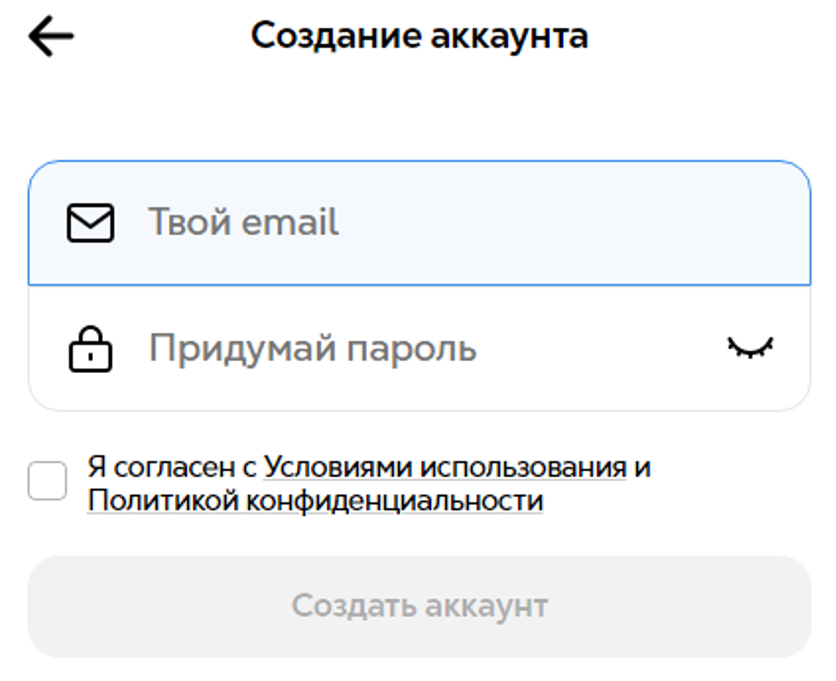This screenshot has width=836, height=681.
Task: Focus the 'Твой email' input field
Action: tap(419, 223)
